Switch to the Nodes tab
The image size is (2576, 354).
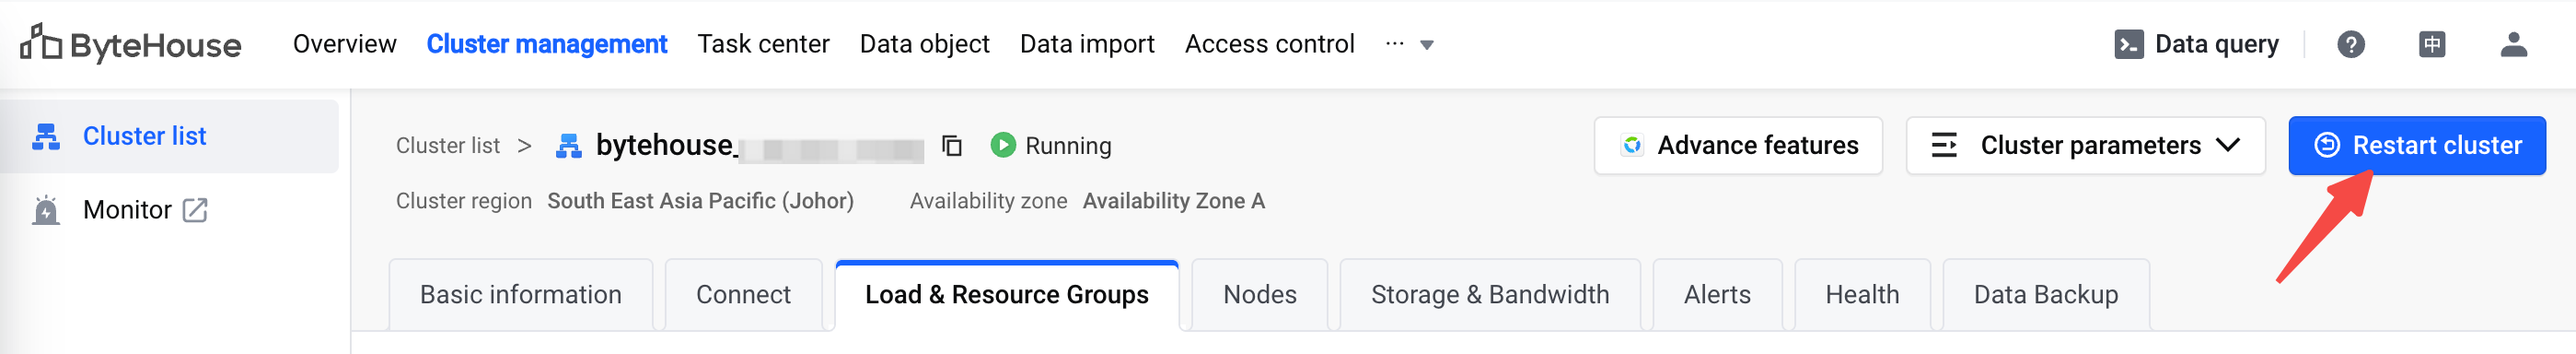pos(1259,295)
